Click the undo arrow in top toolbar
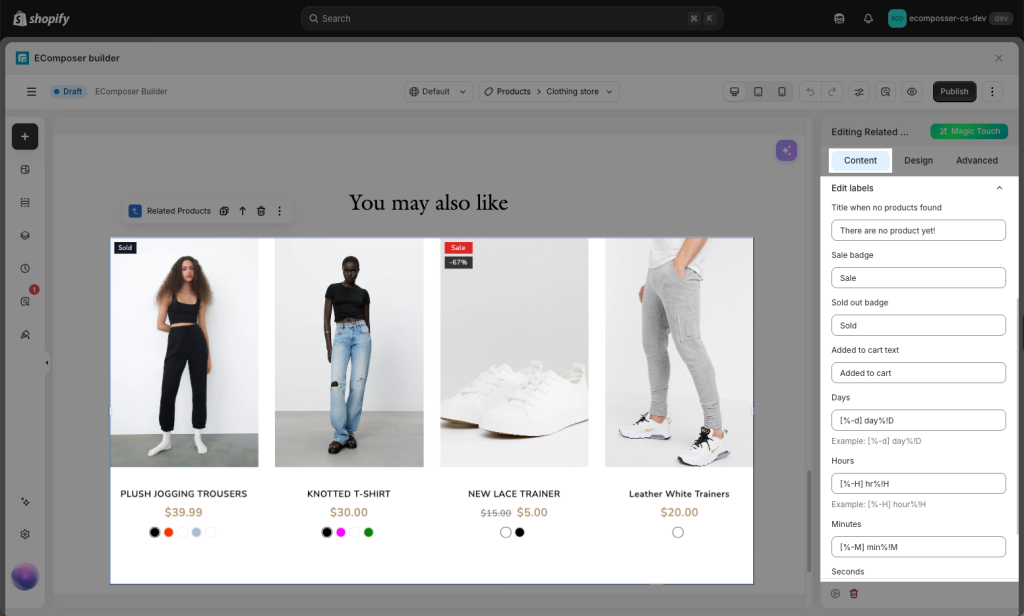 tap(810, 91)
